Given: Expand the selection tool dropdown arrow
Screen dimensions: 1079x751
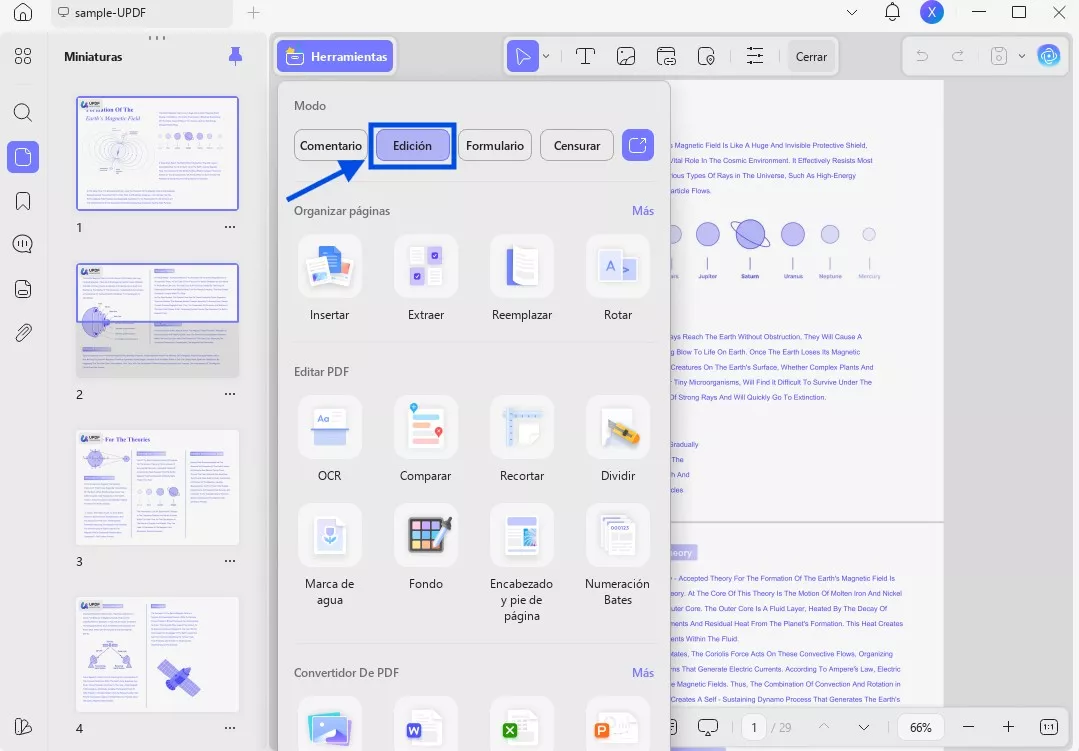Looking at the screenshot, I should 546,56.
